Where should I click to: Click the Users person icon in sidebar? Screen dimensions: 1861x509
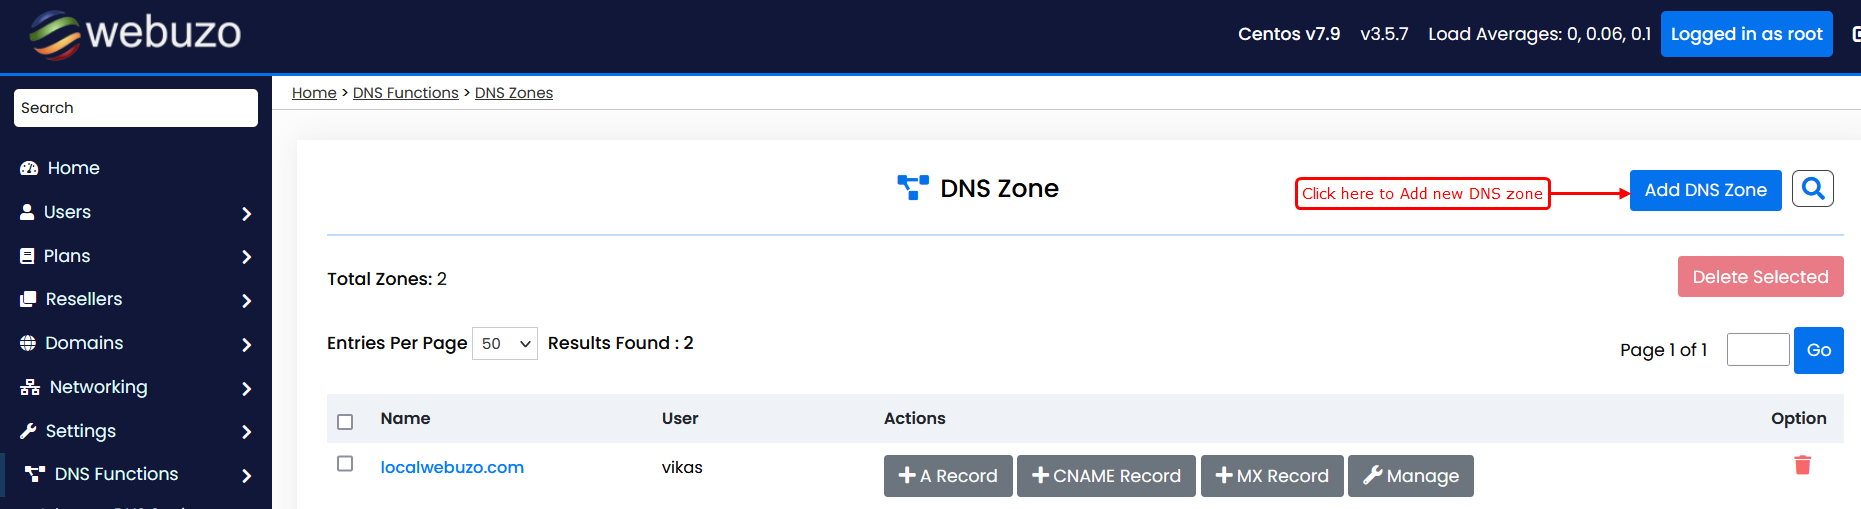point(28,212)
